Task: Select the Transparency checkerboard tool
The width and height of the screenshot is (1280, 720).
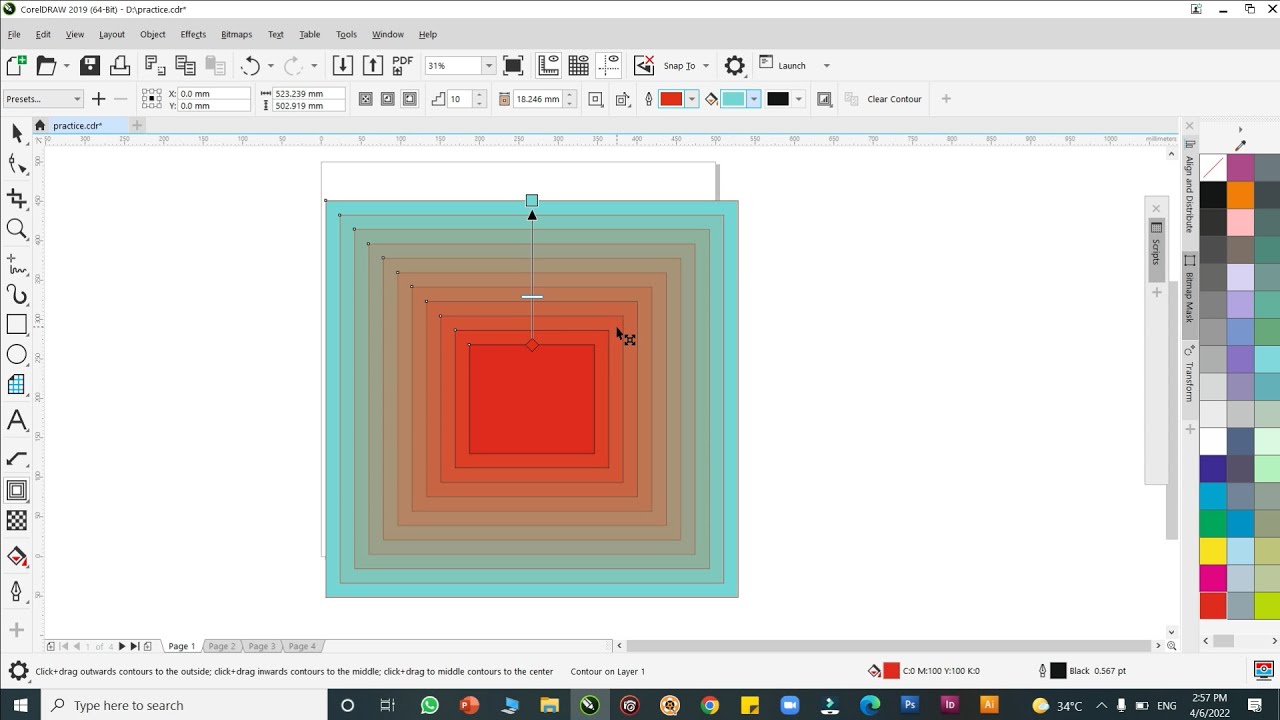Action: pos(17,521)
